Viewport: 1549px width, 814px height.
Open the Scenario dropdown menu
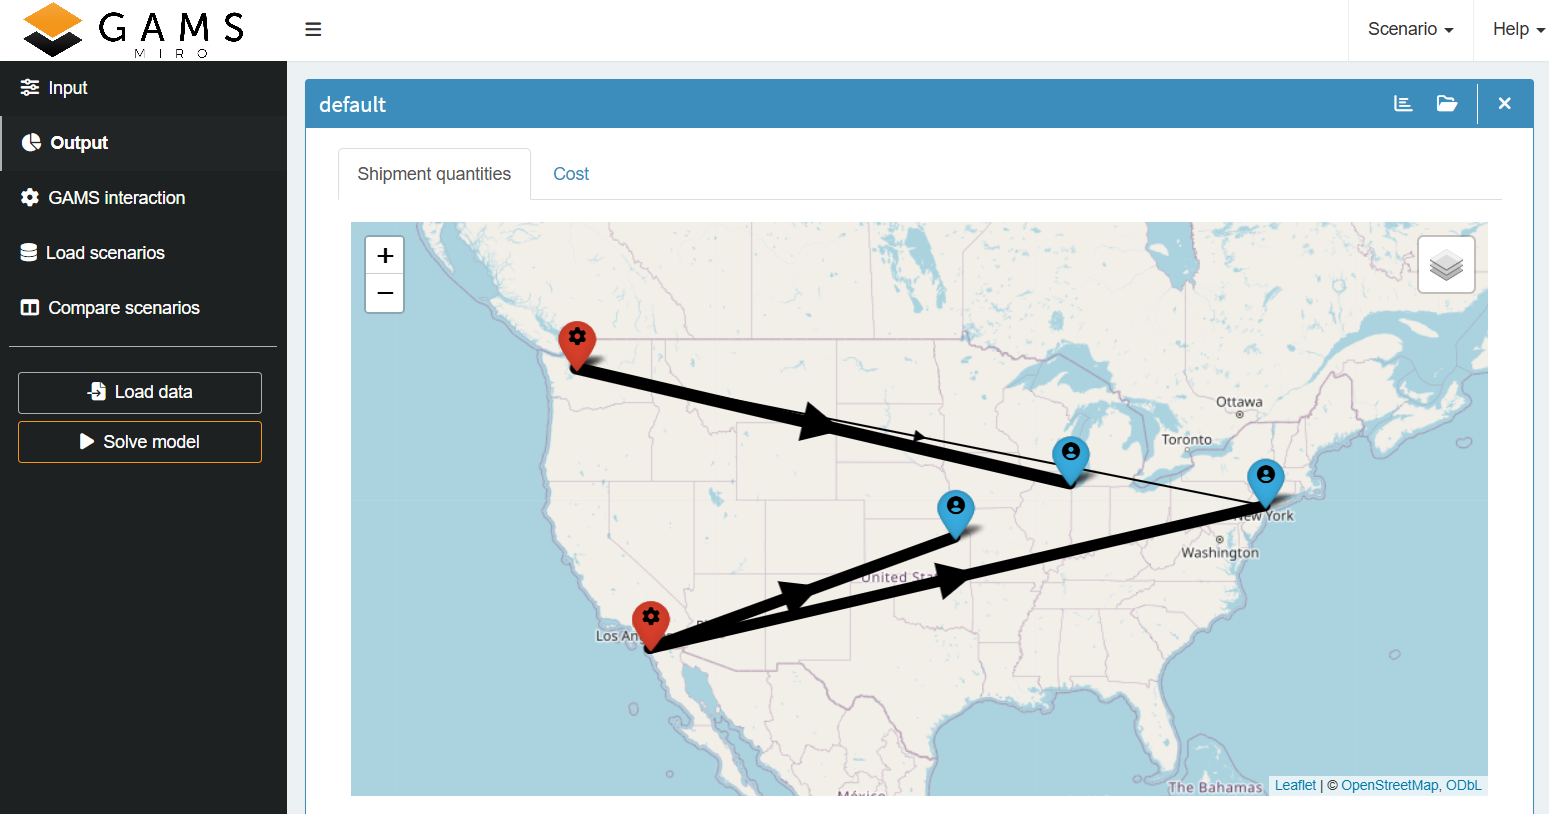(1409, 29)
